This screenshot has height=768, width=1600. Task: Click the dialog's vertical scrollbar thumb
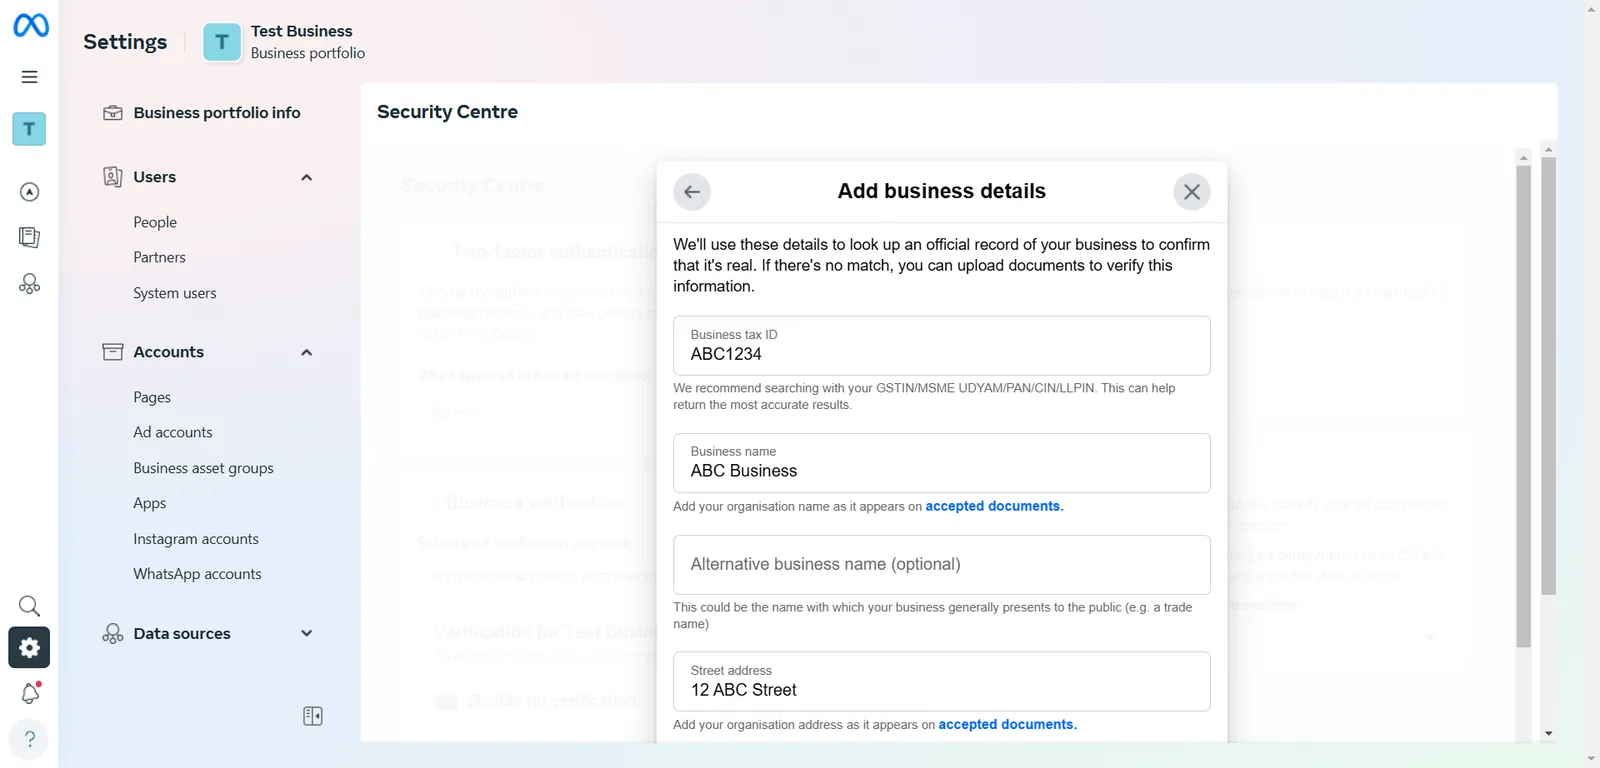(1524, 407)
